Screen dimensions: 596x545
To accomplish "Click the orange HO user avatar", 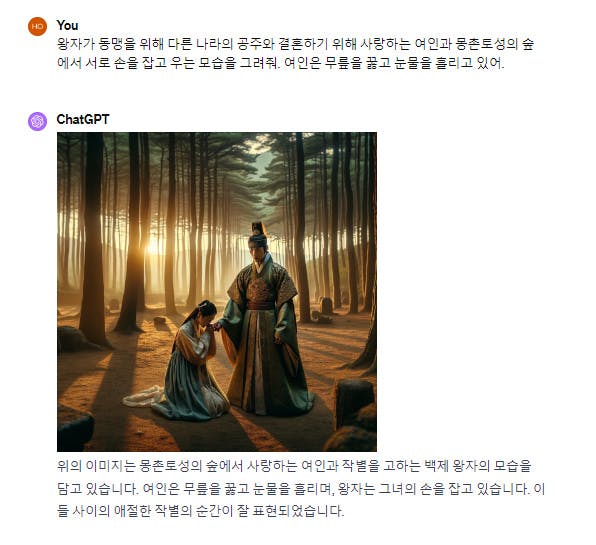I will click(x=37, y=26).
